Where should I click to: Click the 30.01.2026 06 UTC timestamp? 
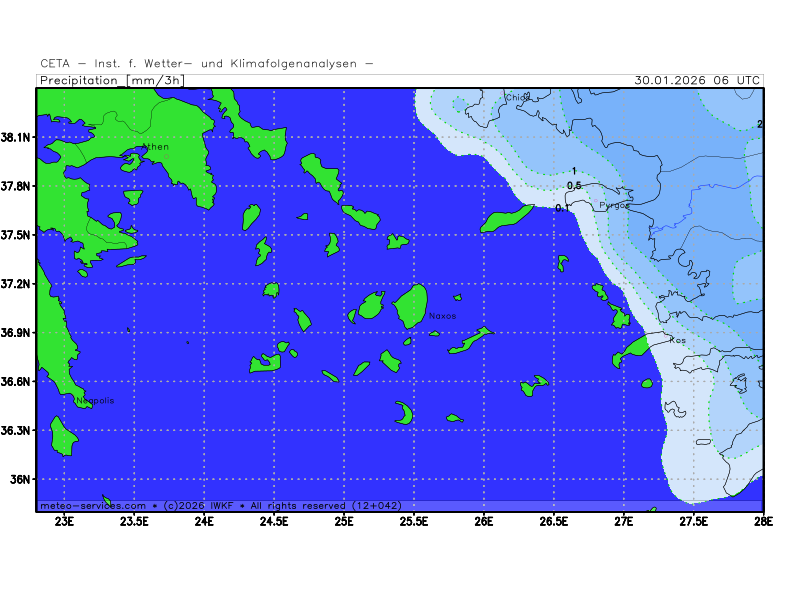pos(697,80)
